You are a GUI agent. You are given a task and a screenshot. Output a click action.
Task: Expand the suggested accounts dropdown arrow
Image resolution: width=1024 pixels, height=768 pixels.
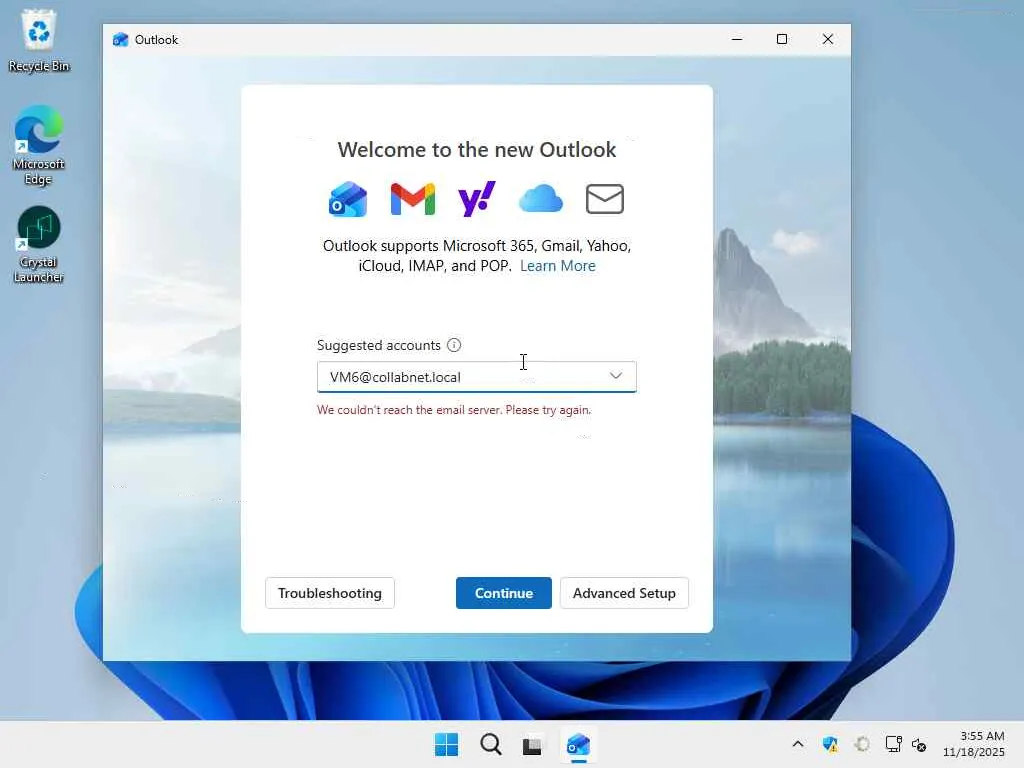coord(616,376)
